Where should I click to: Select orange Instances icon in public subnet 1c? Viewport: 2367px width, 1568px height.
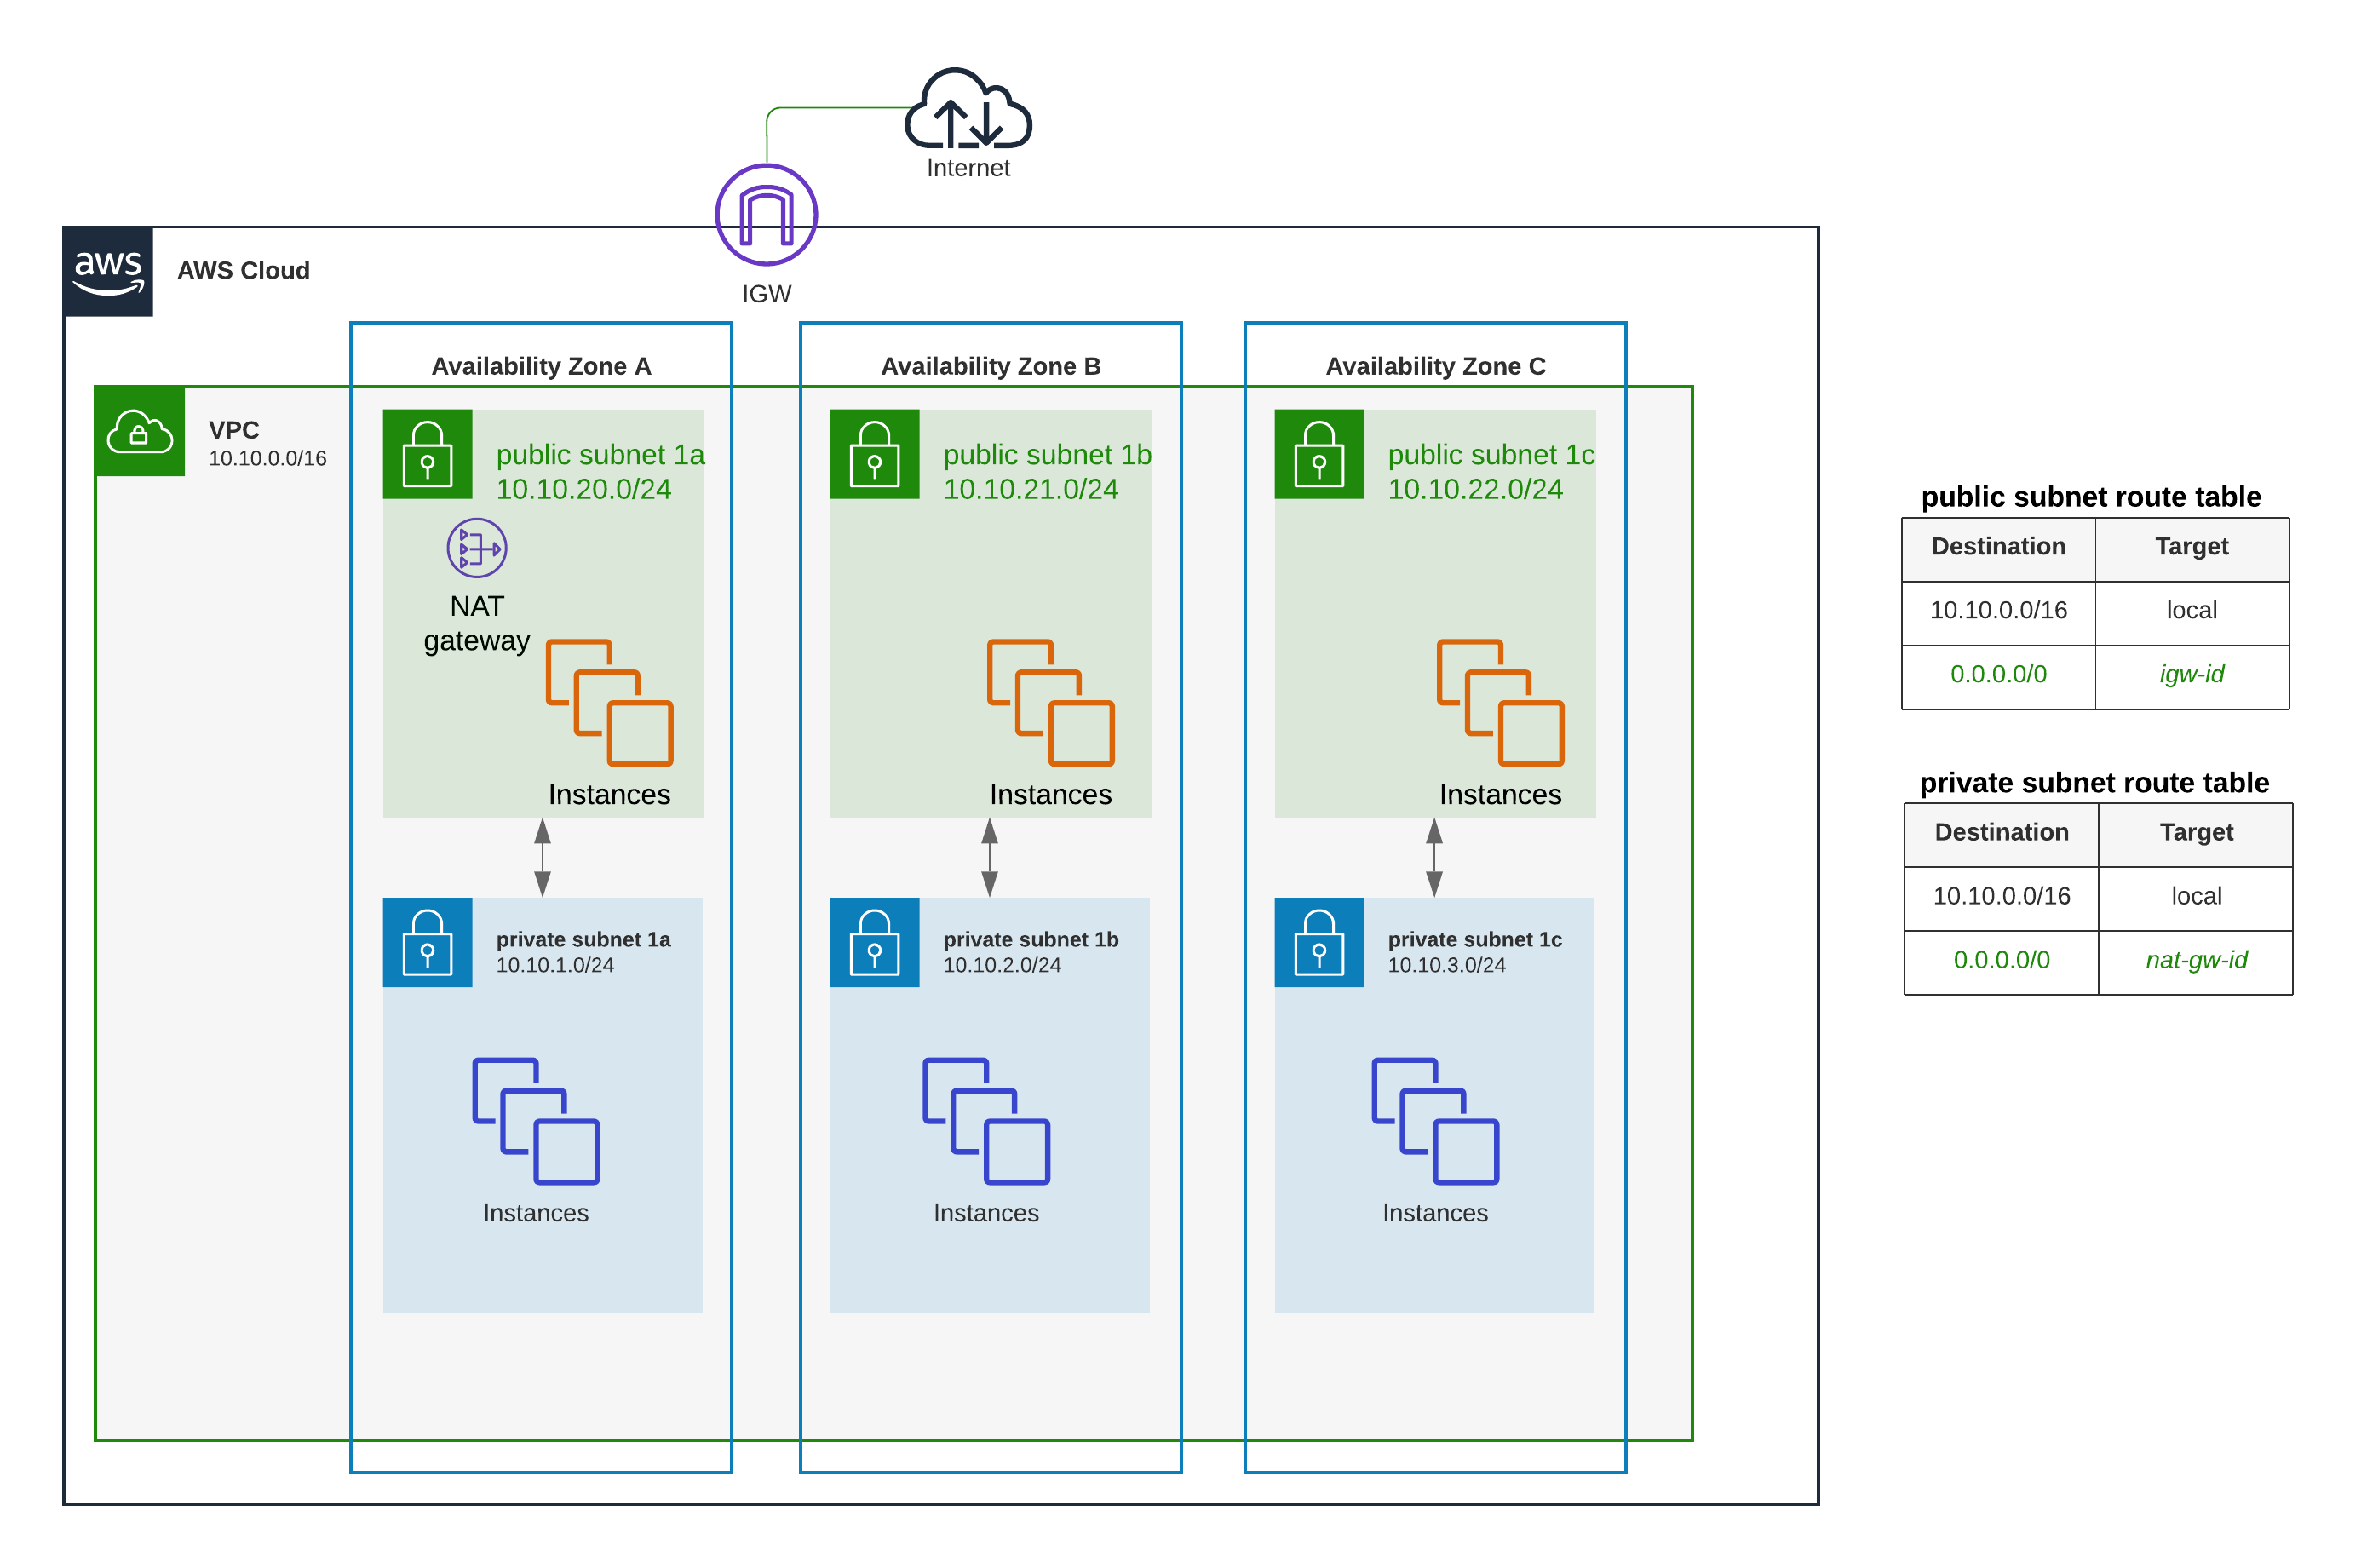1499,702
